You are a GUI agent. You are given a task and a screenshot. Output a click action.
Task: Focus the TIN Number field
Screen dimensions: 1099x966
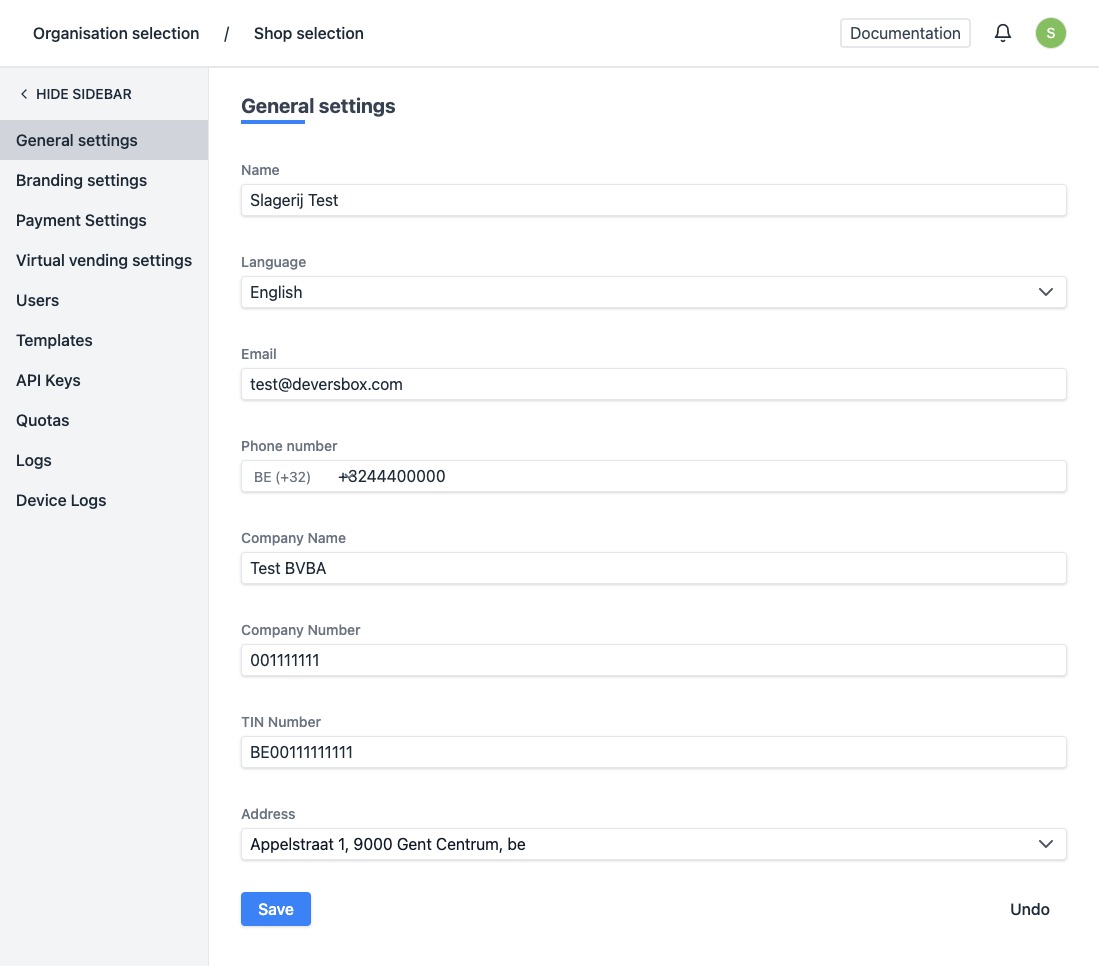coord(653,752)
